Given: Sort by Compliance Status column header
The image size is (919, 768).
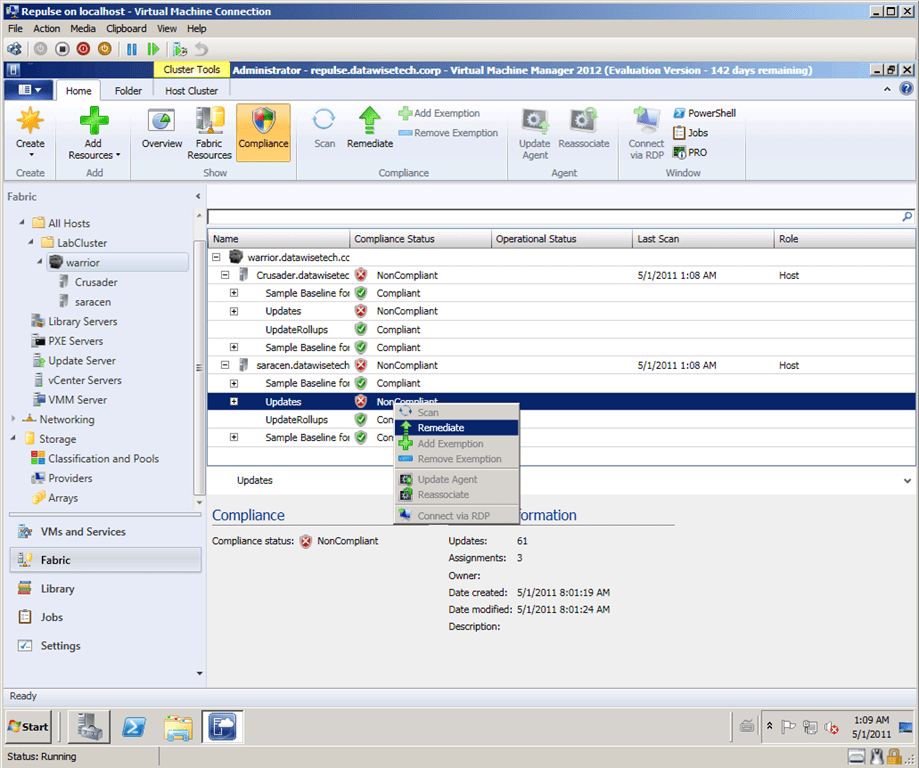Looking at the screenshot, I should (420, 239).
